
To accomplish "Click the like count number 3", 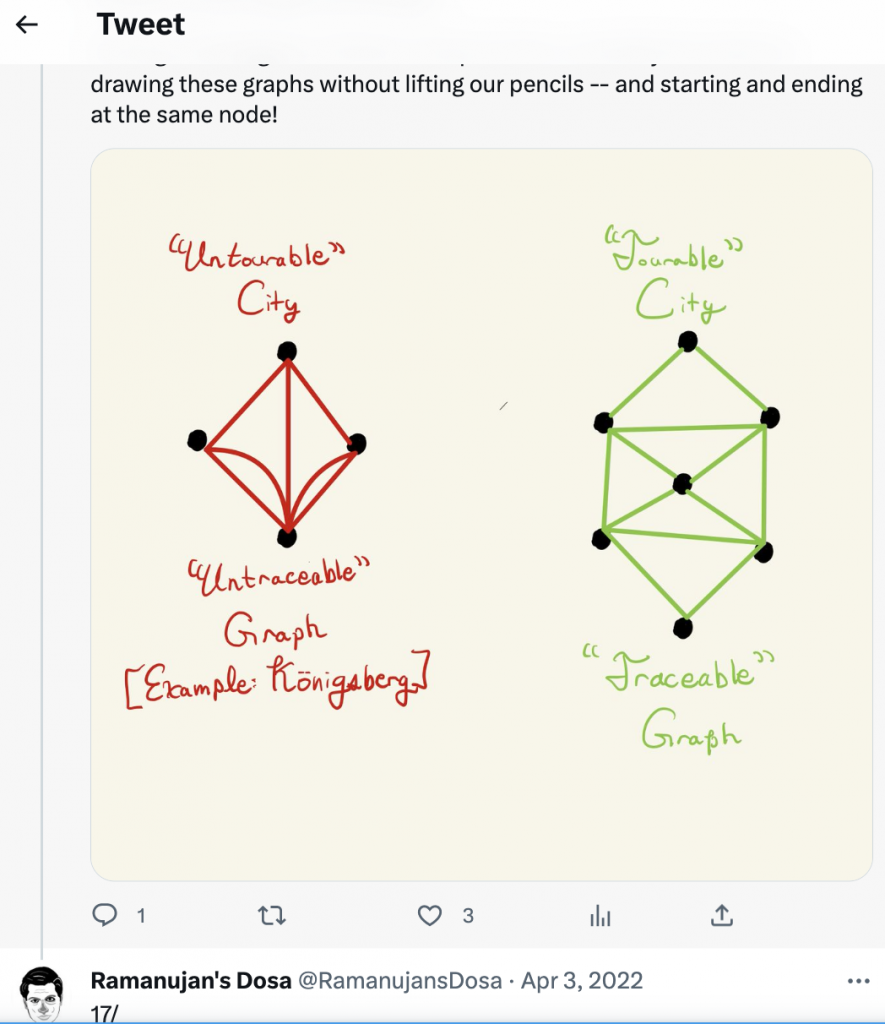I will (468, 916).
